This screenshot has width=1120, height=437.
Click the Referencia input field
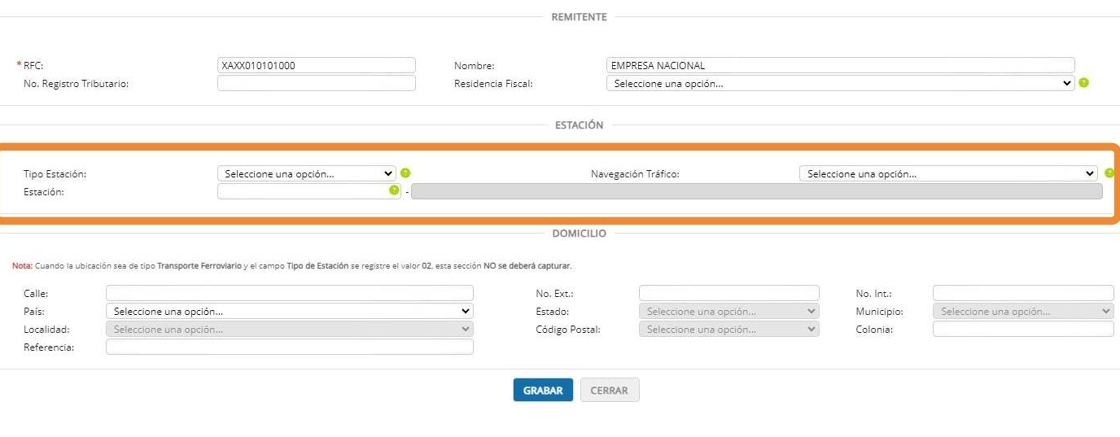point(289,347)
